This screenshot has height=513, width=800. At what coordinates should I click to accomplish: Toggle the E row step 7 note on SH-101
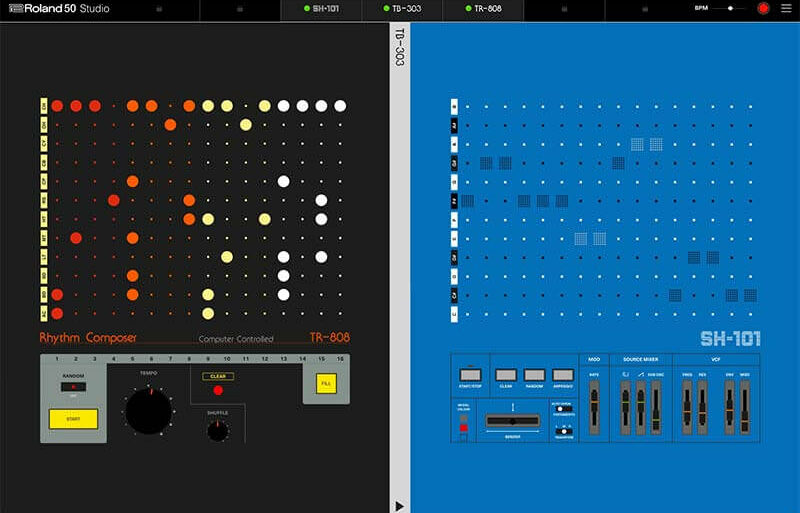point(581,238)
